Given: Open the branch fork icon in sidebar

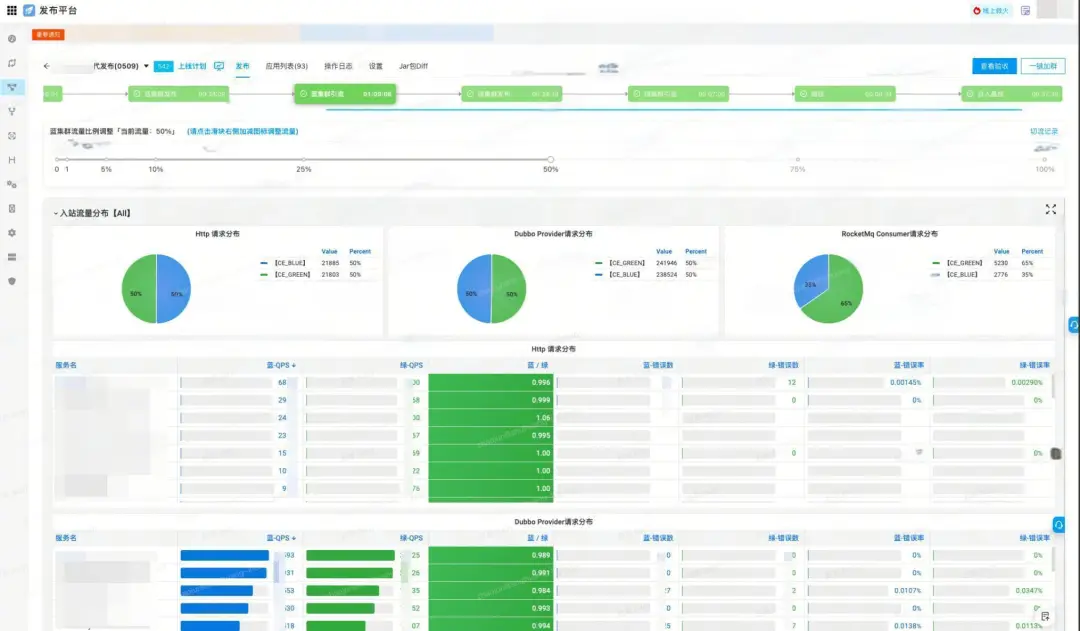Looking at the screenshot, I should pyautogui.click(x=12, y=111).
